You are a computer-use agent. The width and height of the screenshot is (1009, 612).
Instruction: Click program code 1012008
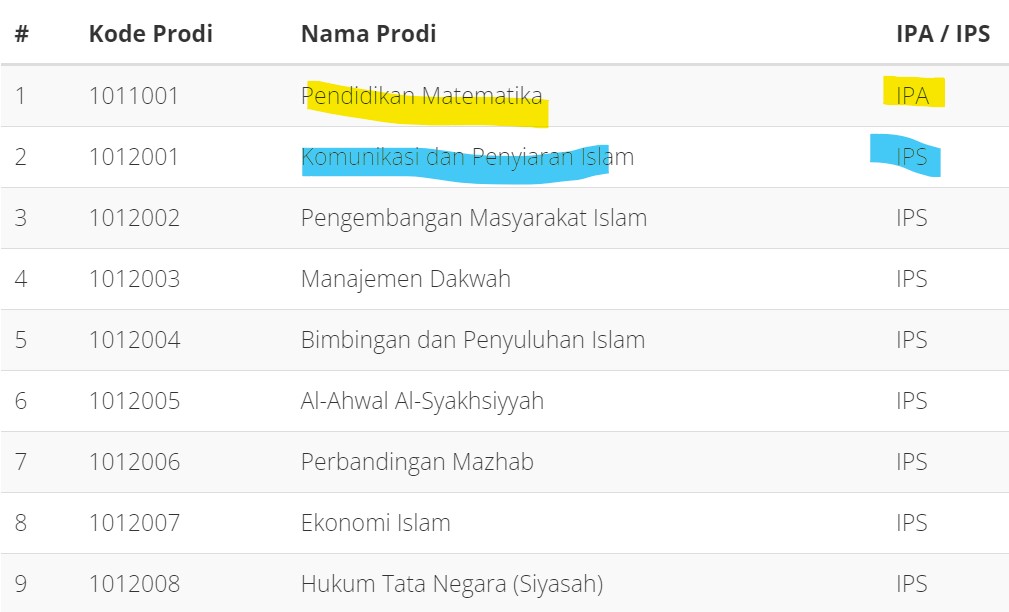pyautogui.click(x=134, y=584)
